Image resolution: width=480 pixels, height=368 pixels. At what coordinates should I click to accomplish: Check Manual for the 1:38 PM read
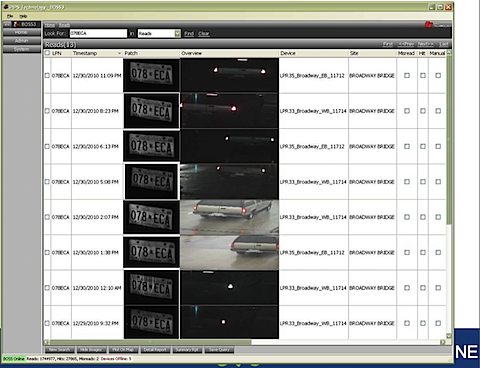point(438,252)
